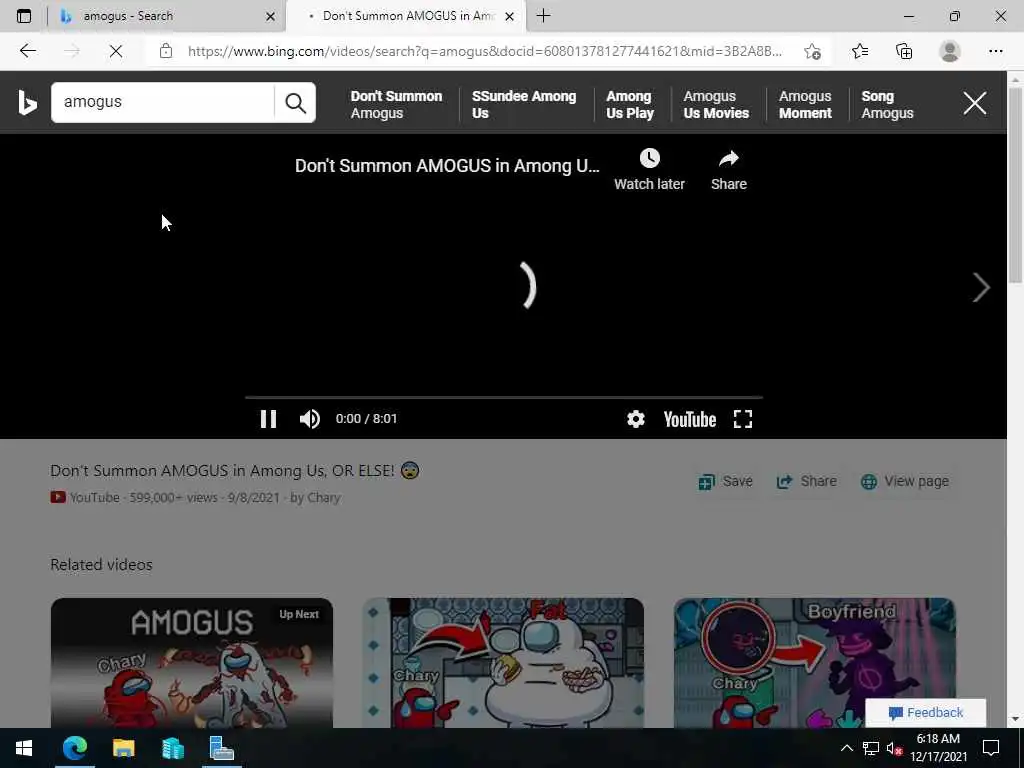Open the Boyfriend related video thumbnail
The height and width of the screenshot is (768, 1024).
click(x=814, y=663)
